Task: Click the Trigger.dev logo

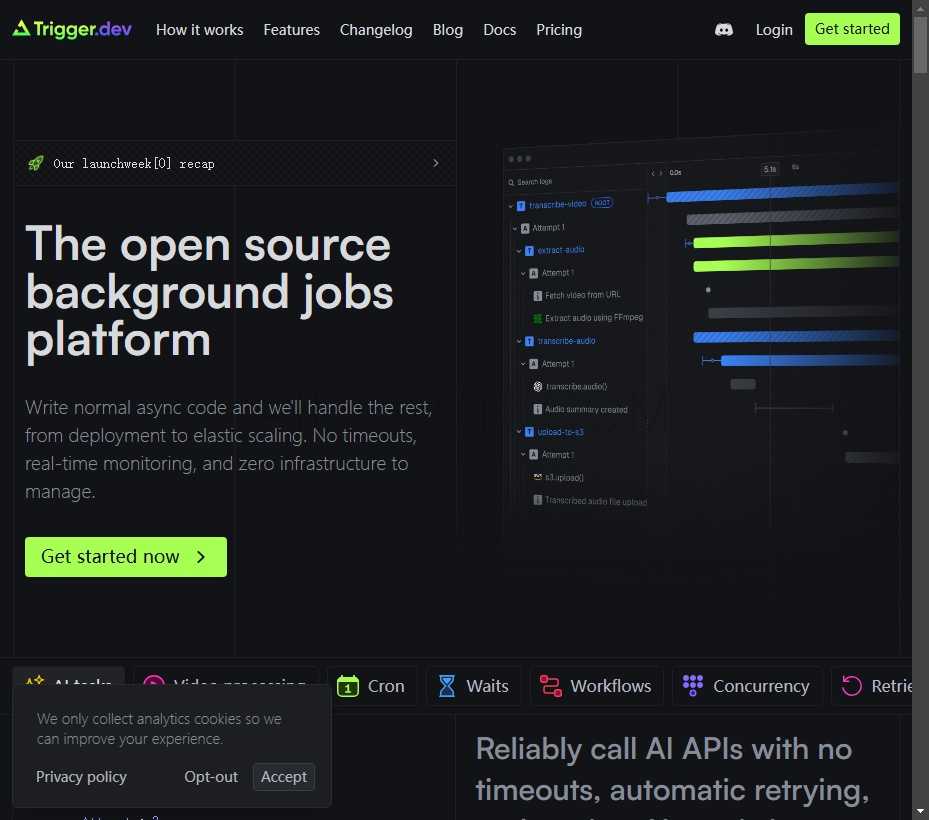Action: point(72,29)
